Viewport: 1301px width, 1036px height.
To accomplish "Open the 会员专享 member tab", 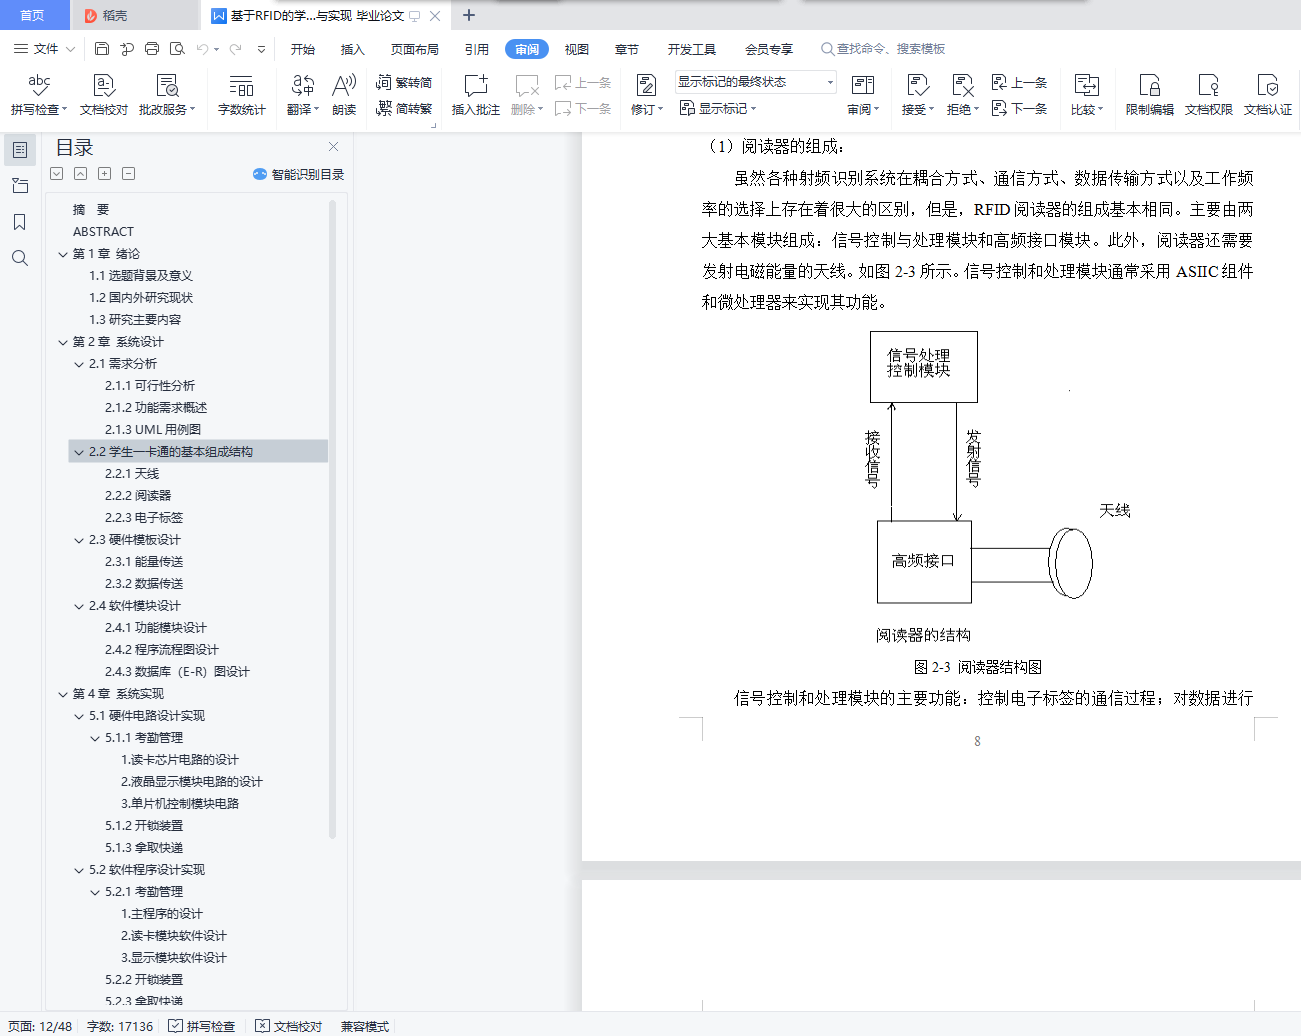I will pyautogui.click(x=769, y=49).
